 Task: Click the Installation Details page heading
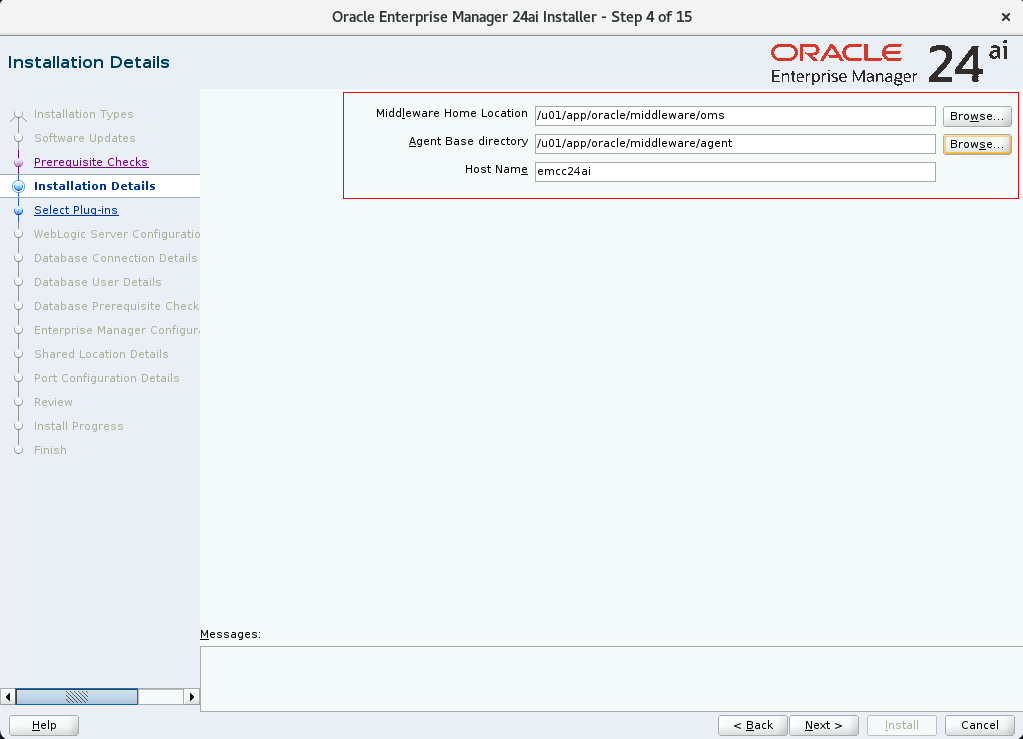point(89,62)
